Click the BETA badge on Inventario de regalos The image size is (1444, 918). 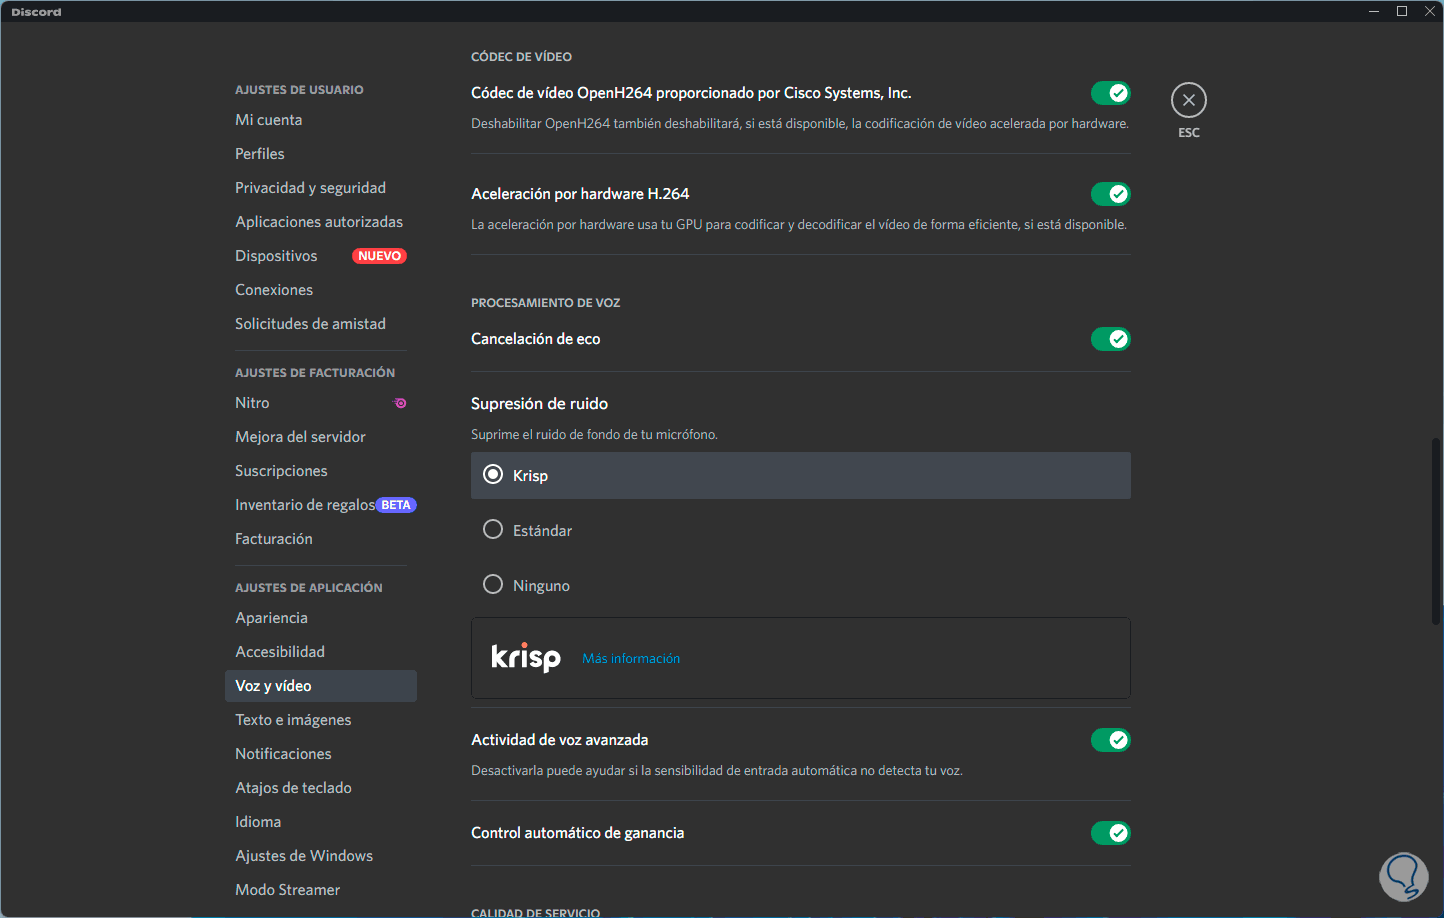396,505
